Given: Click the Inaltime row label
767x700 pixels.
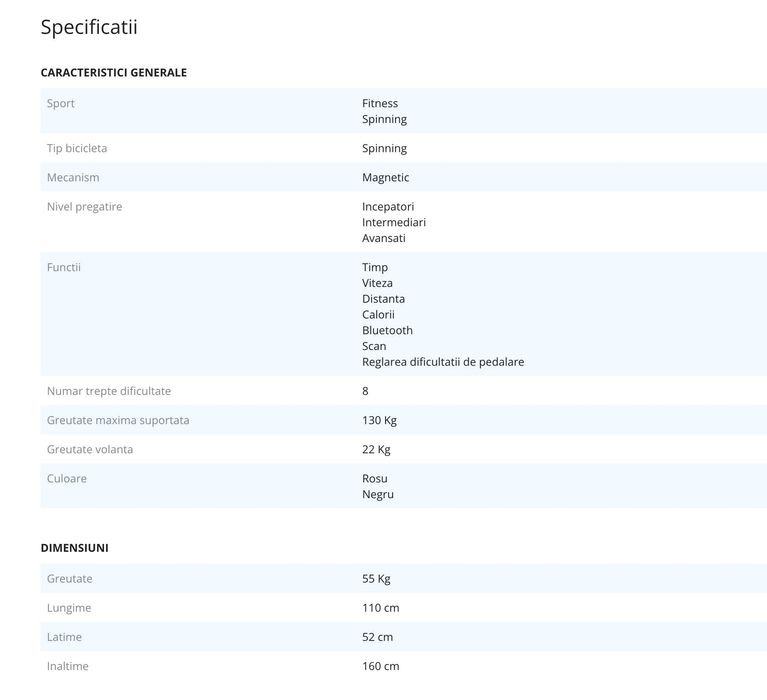Looking at the screenshot, I should (67, 666).
